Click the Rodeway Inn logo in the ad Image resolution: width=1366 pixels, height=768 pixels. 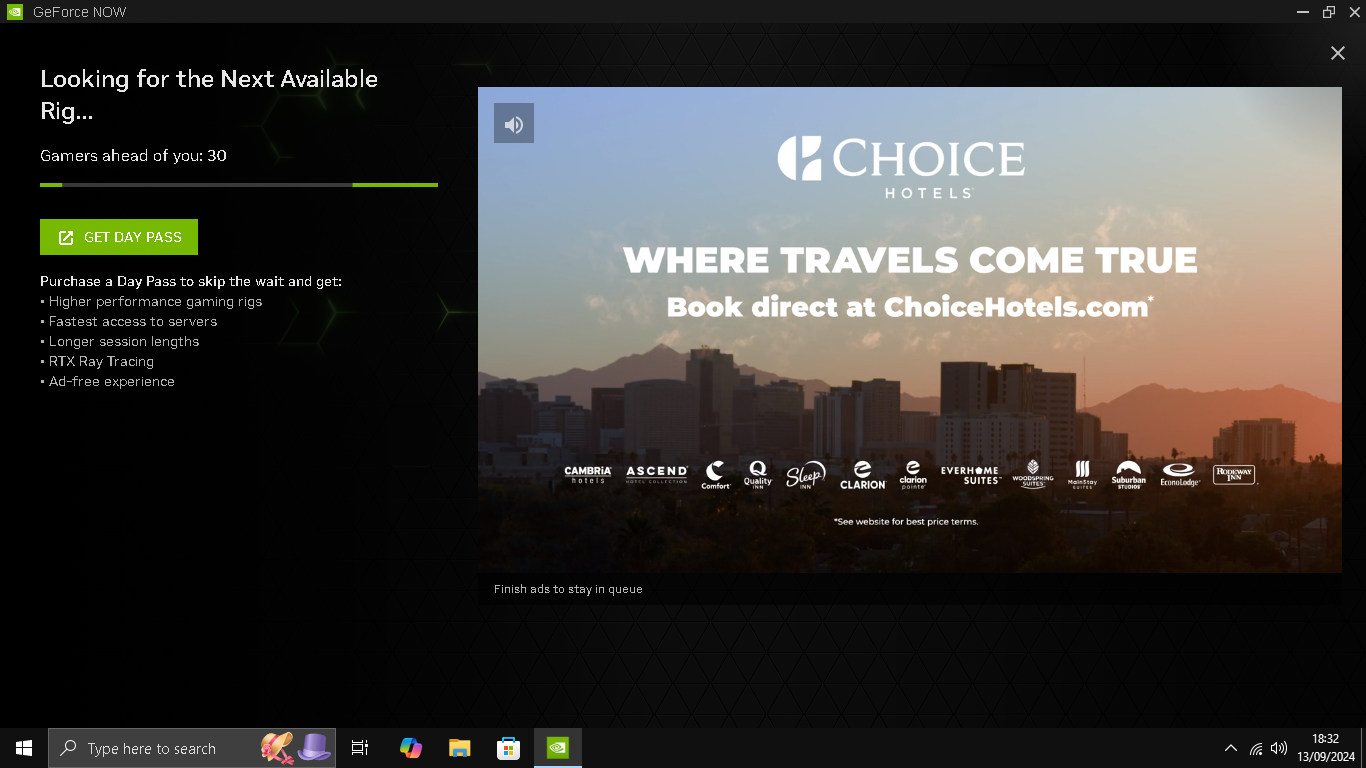coord(1235,475)
